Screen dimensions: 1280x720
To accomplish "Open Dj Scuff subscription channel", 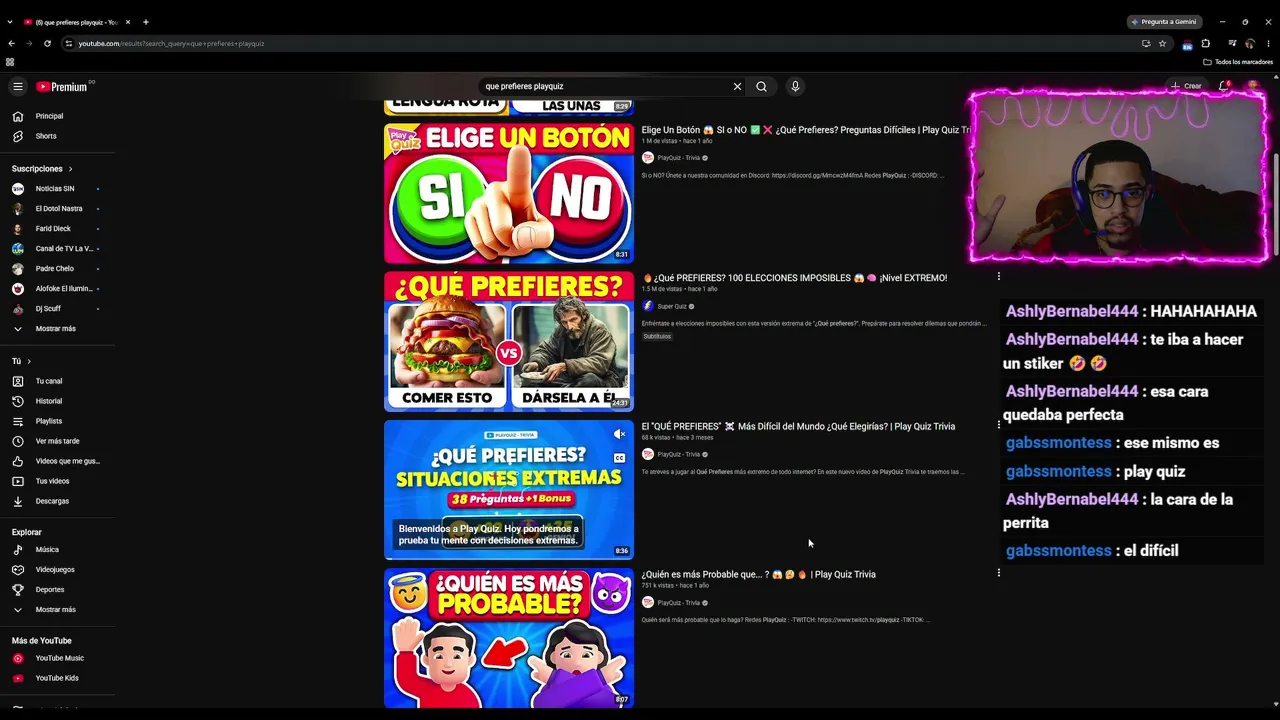I will (x=57, y=309).
